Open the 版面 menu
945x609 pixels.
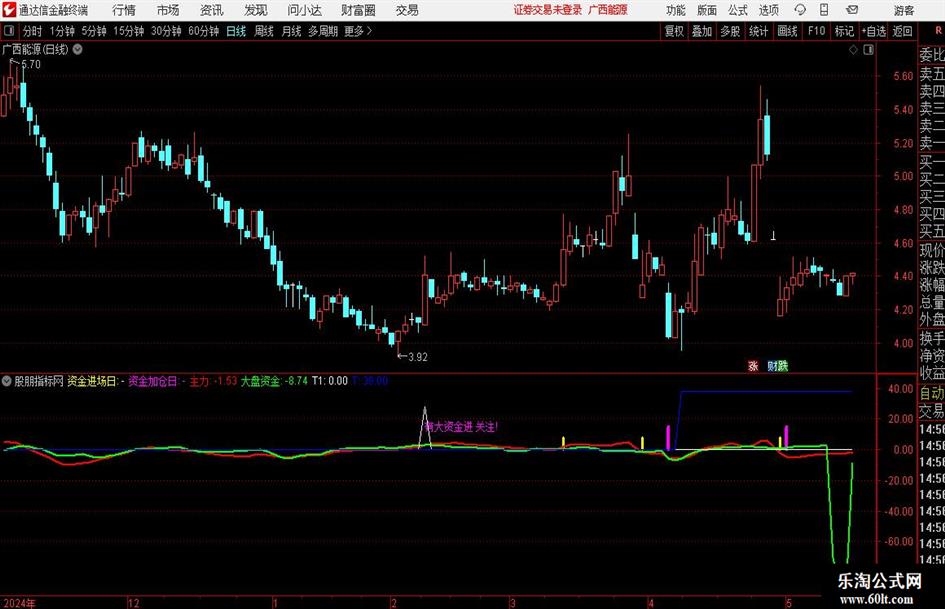[707, 10]
